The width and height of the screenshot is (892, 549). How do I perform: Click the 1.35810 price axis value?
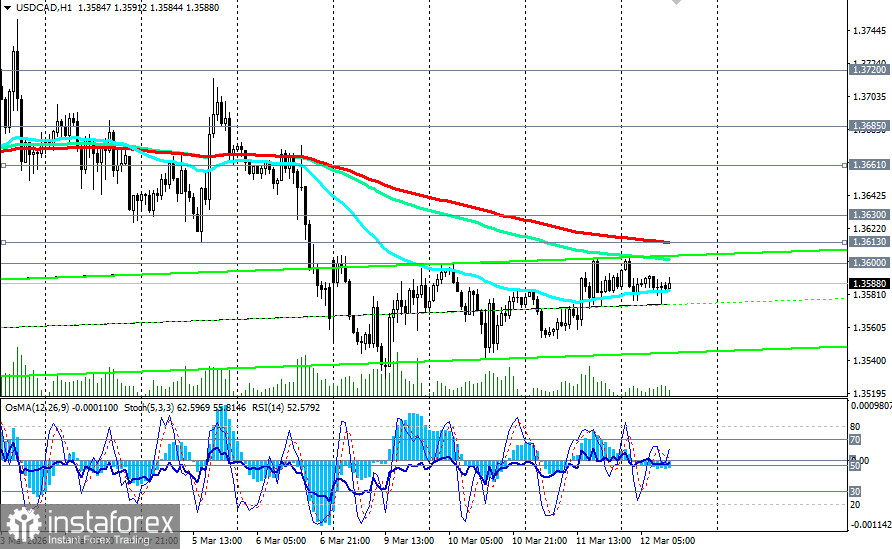(870, 294)
